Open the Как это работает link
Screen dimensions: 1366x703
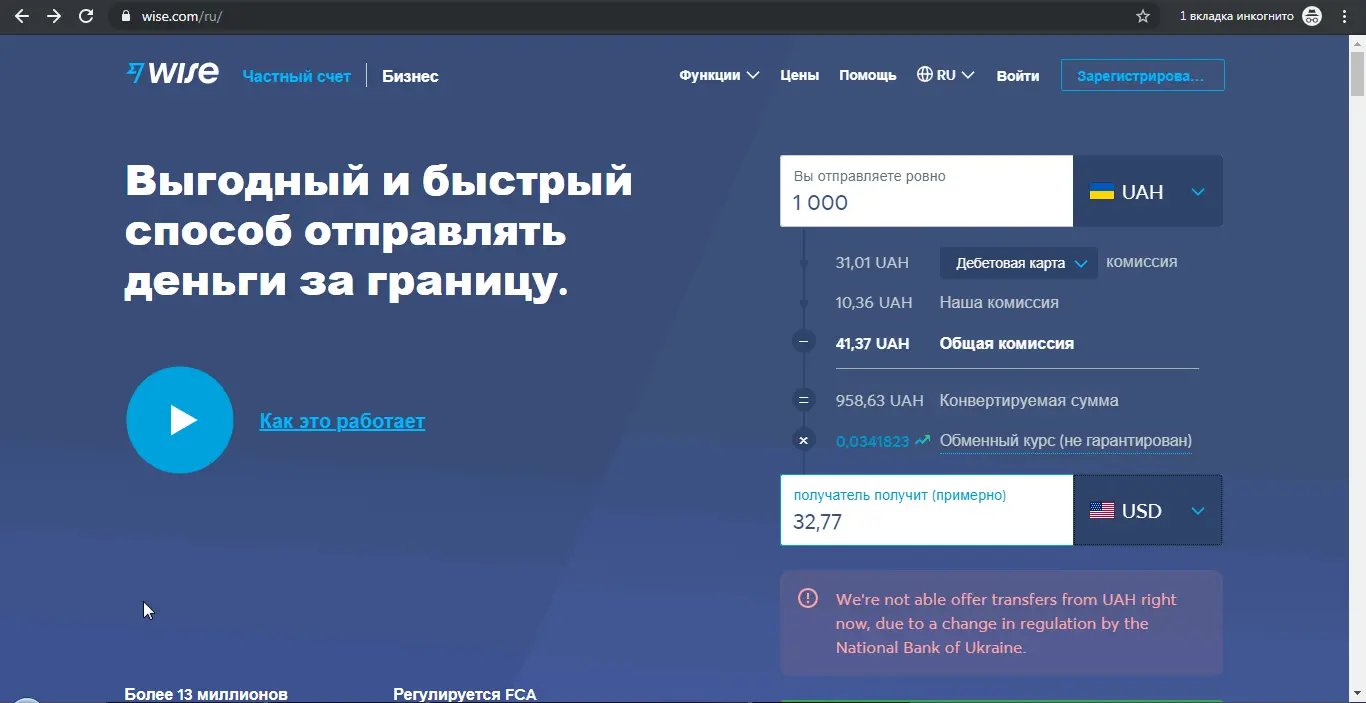tap(342, 421)
